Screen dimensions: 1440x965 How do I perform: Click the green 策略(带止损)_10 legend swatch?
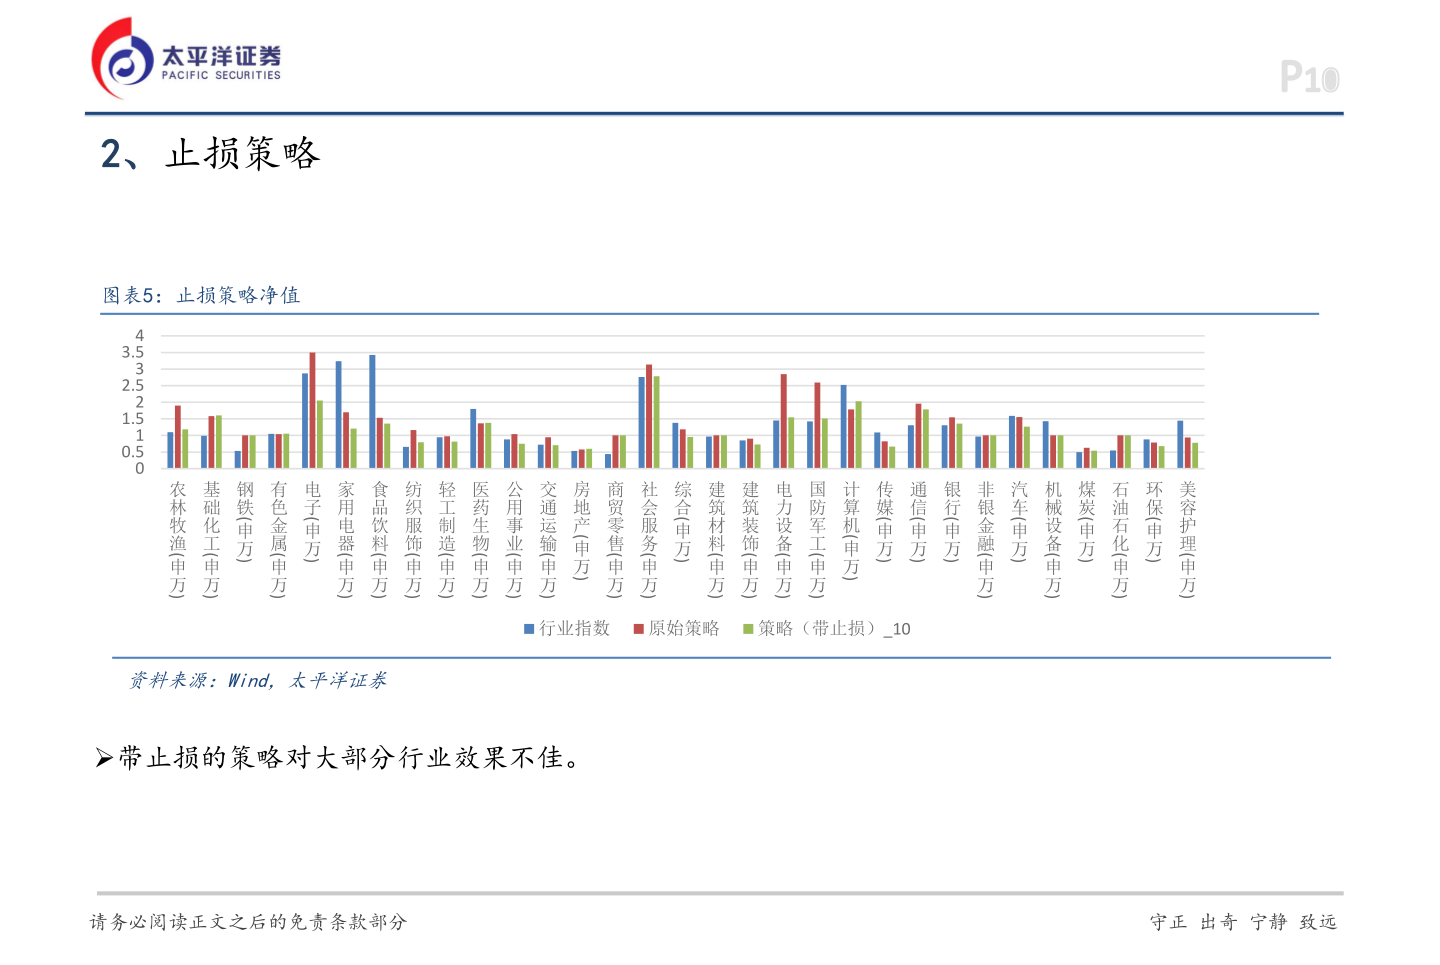(747, 629)
